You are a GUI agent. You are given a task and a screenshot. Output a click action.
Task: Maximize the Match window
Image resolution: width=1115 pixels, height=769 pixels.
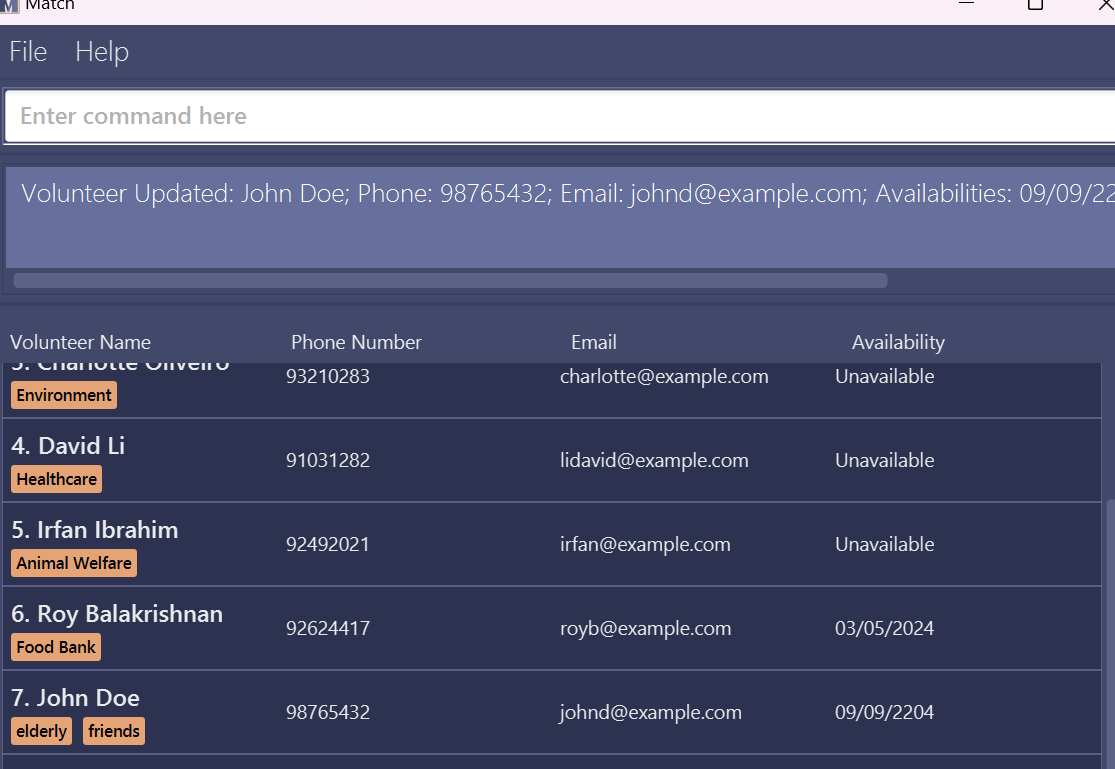coord(1035,5)
